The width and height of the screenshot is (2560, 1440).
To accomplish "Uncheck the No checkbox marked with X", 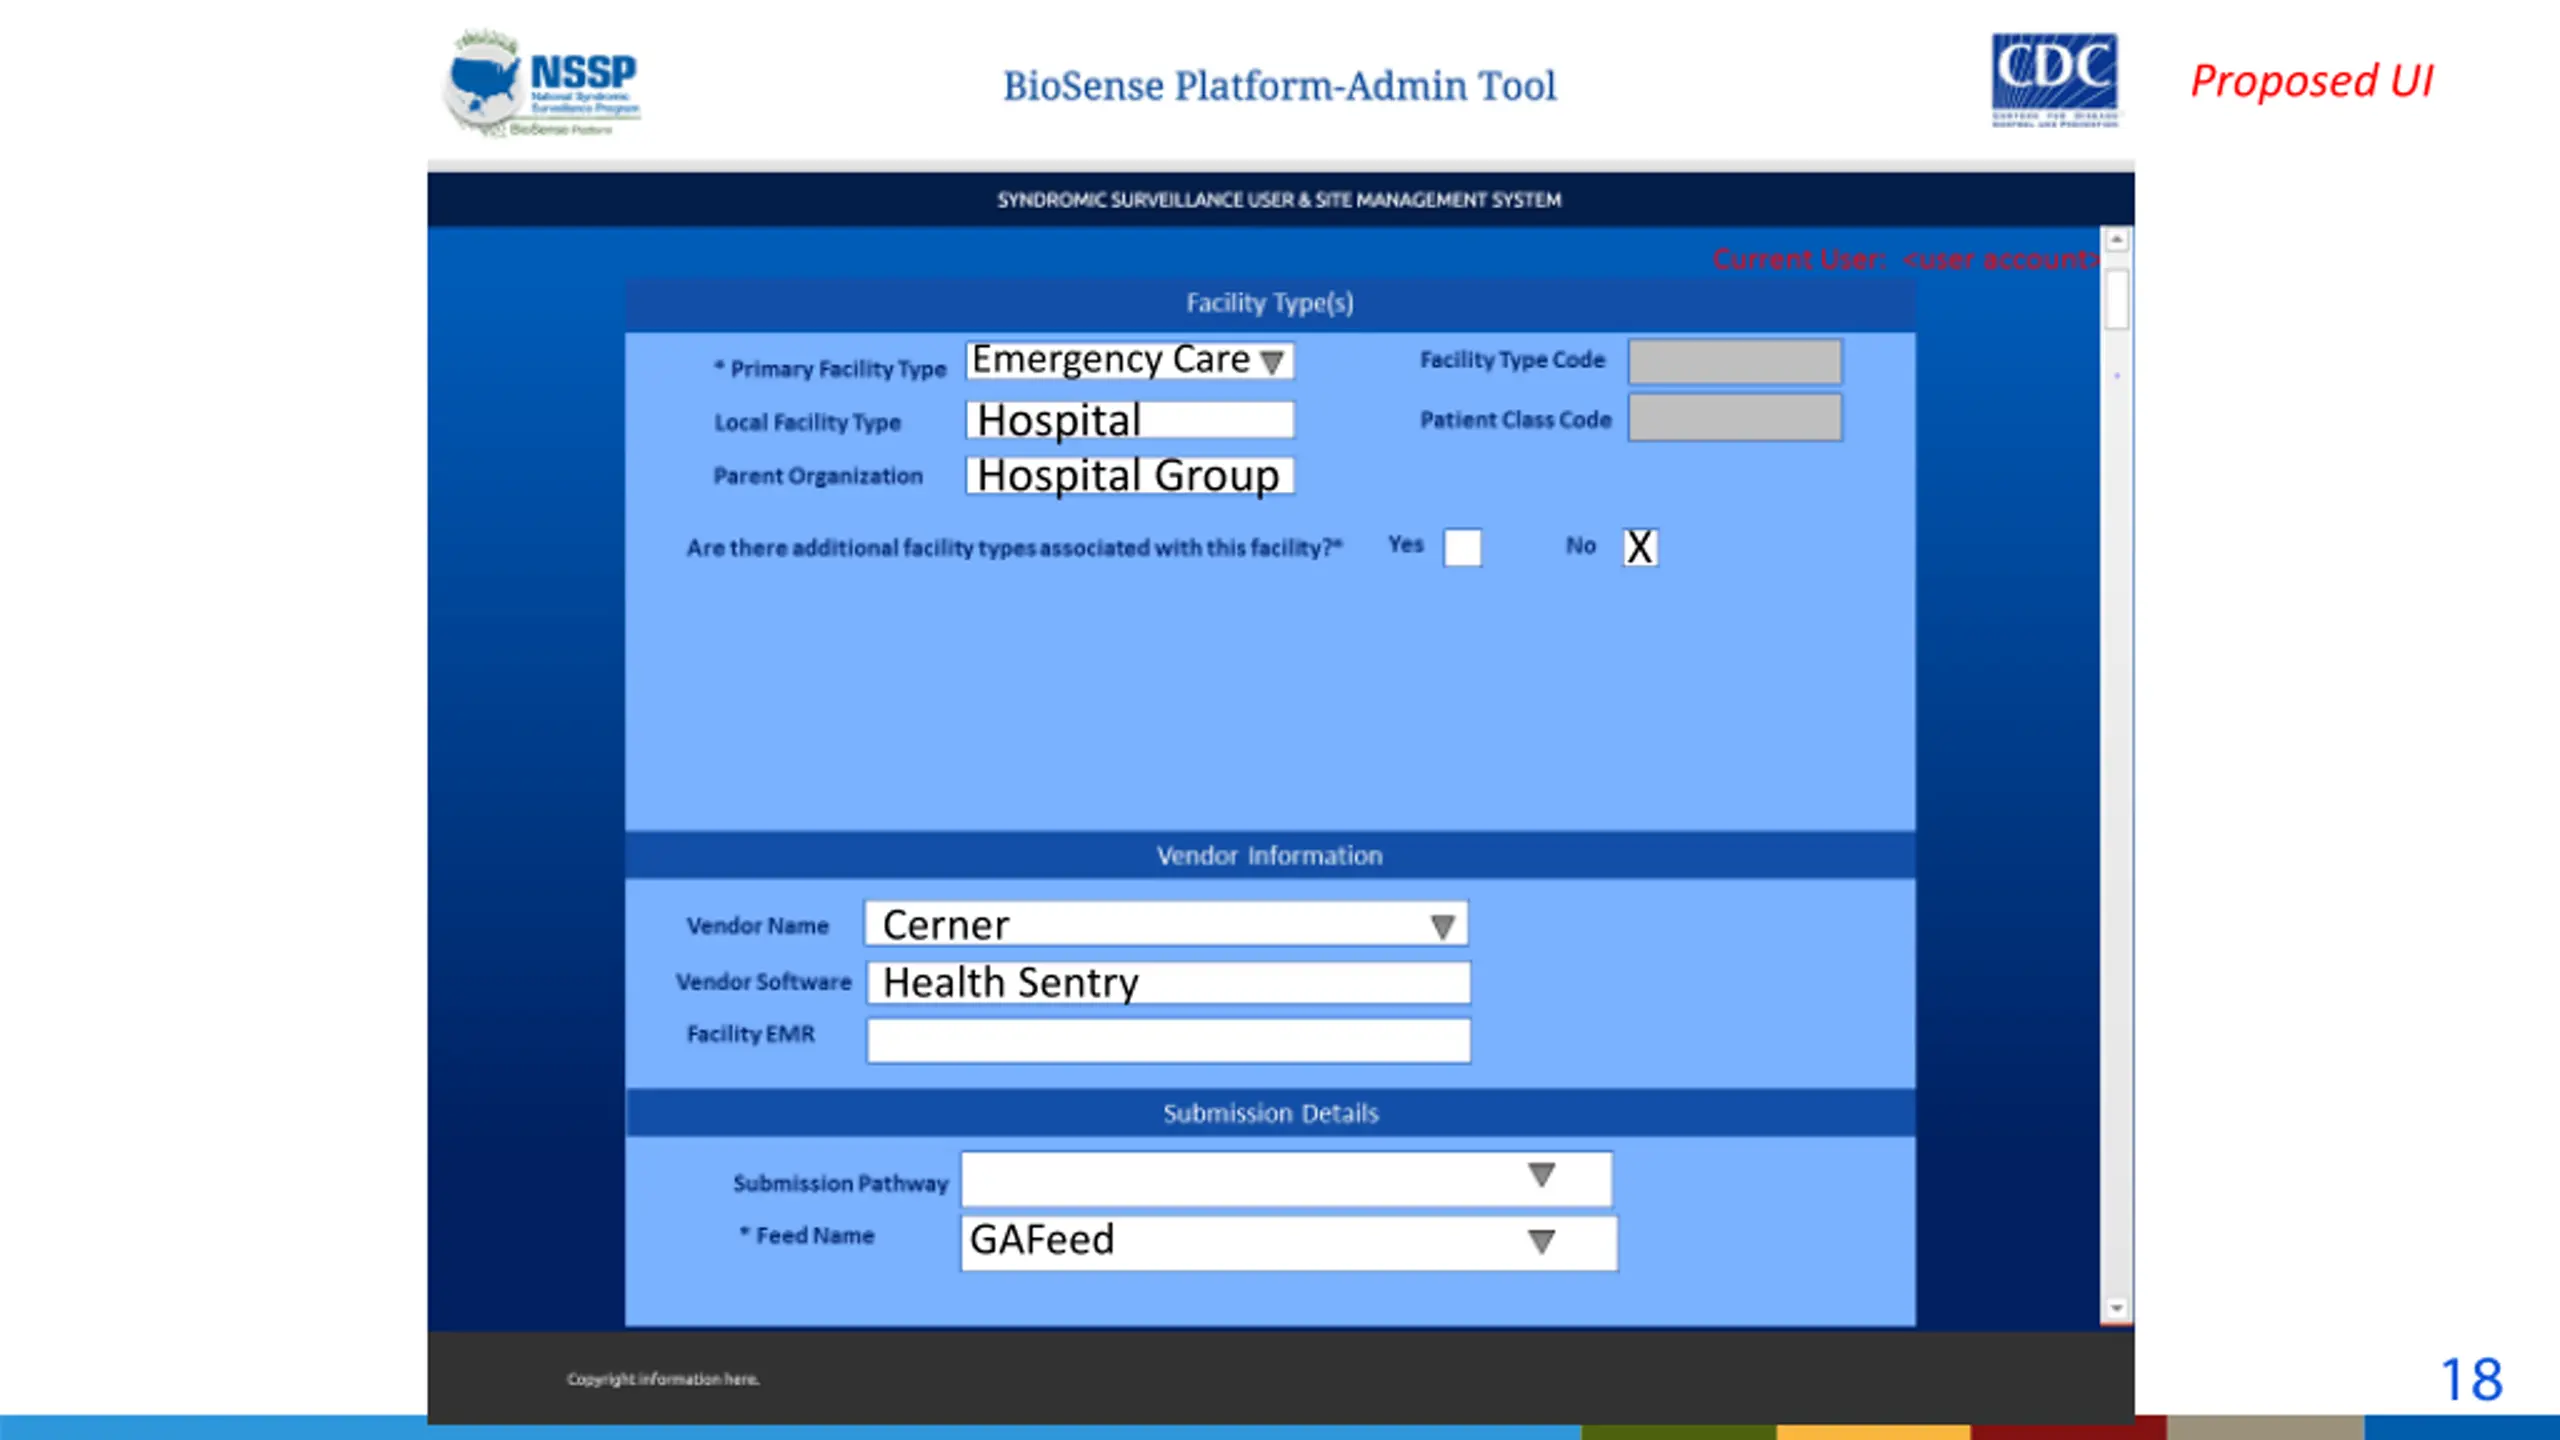I will tap(1639, 547).
